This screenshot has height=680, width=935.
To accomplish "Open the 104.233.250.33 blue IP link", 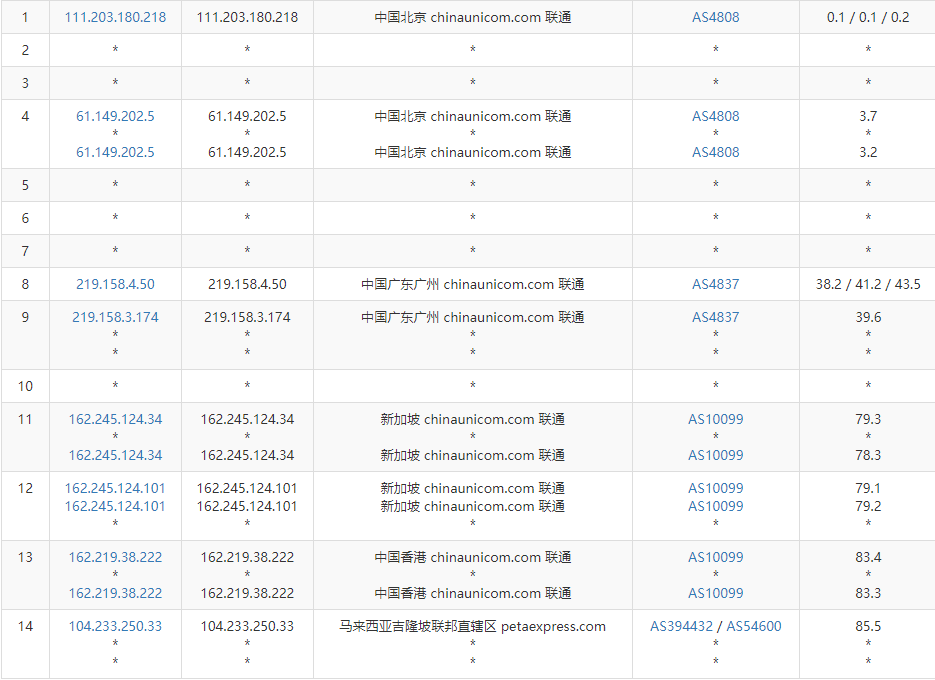I will point(115,626).
